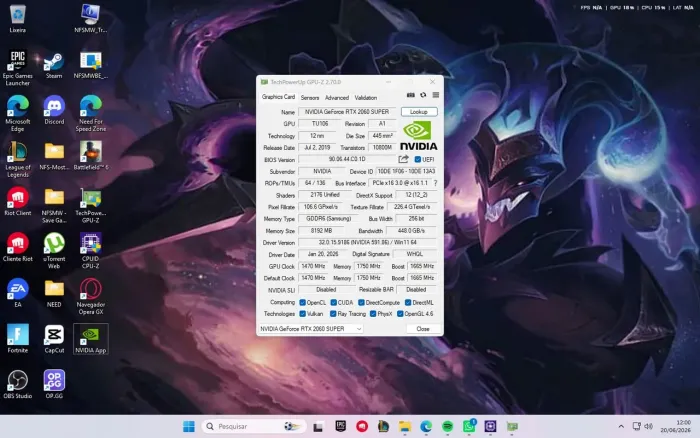Toggle the DirectML checkbox
This screenshot has height=438, width=700.
(x=408, y=302)
